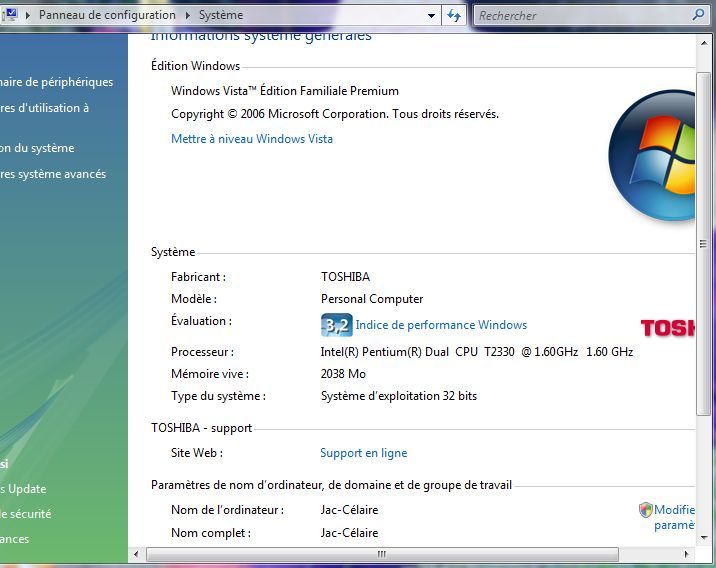Open Indice de performance Windows link

[x=441, y=325]
